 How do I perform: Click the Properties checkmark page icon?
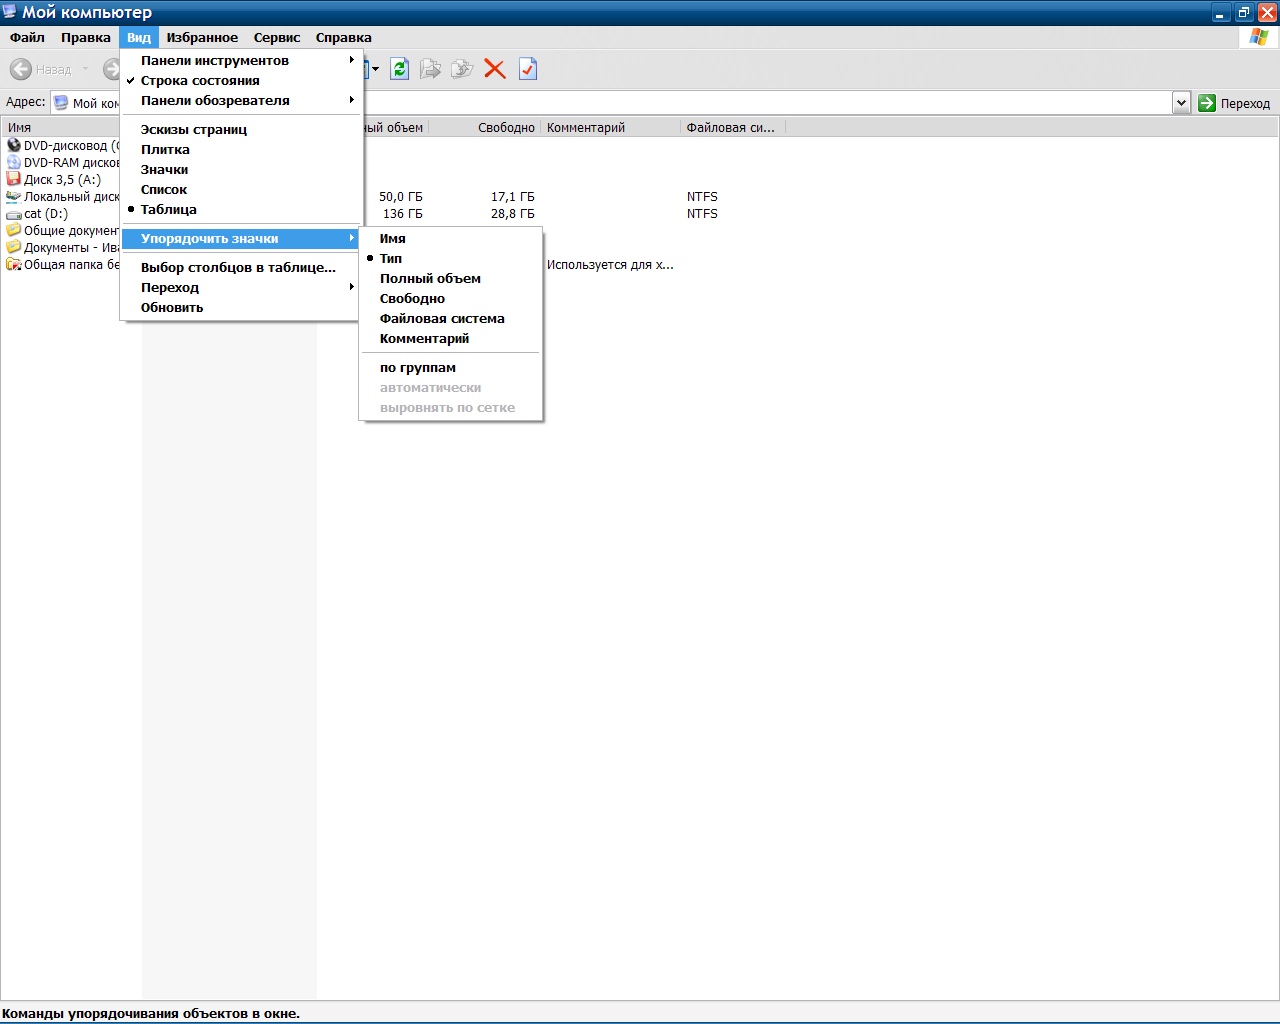click(528, 69)
